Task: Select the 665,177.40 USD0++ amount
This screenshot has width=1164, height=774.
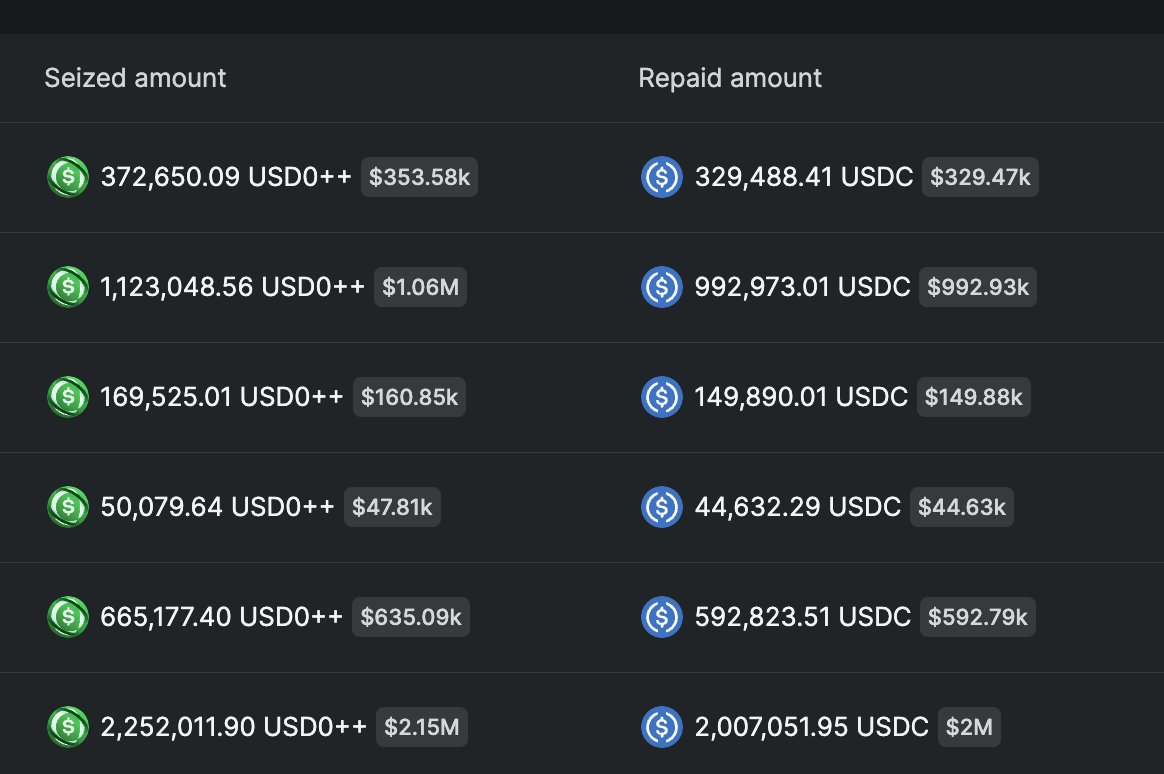Action: [221, 617]
